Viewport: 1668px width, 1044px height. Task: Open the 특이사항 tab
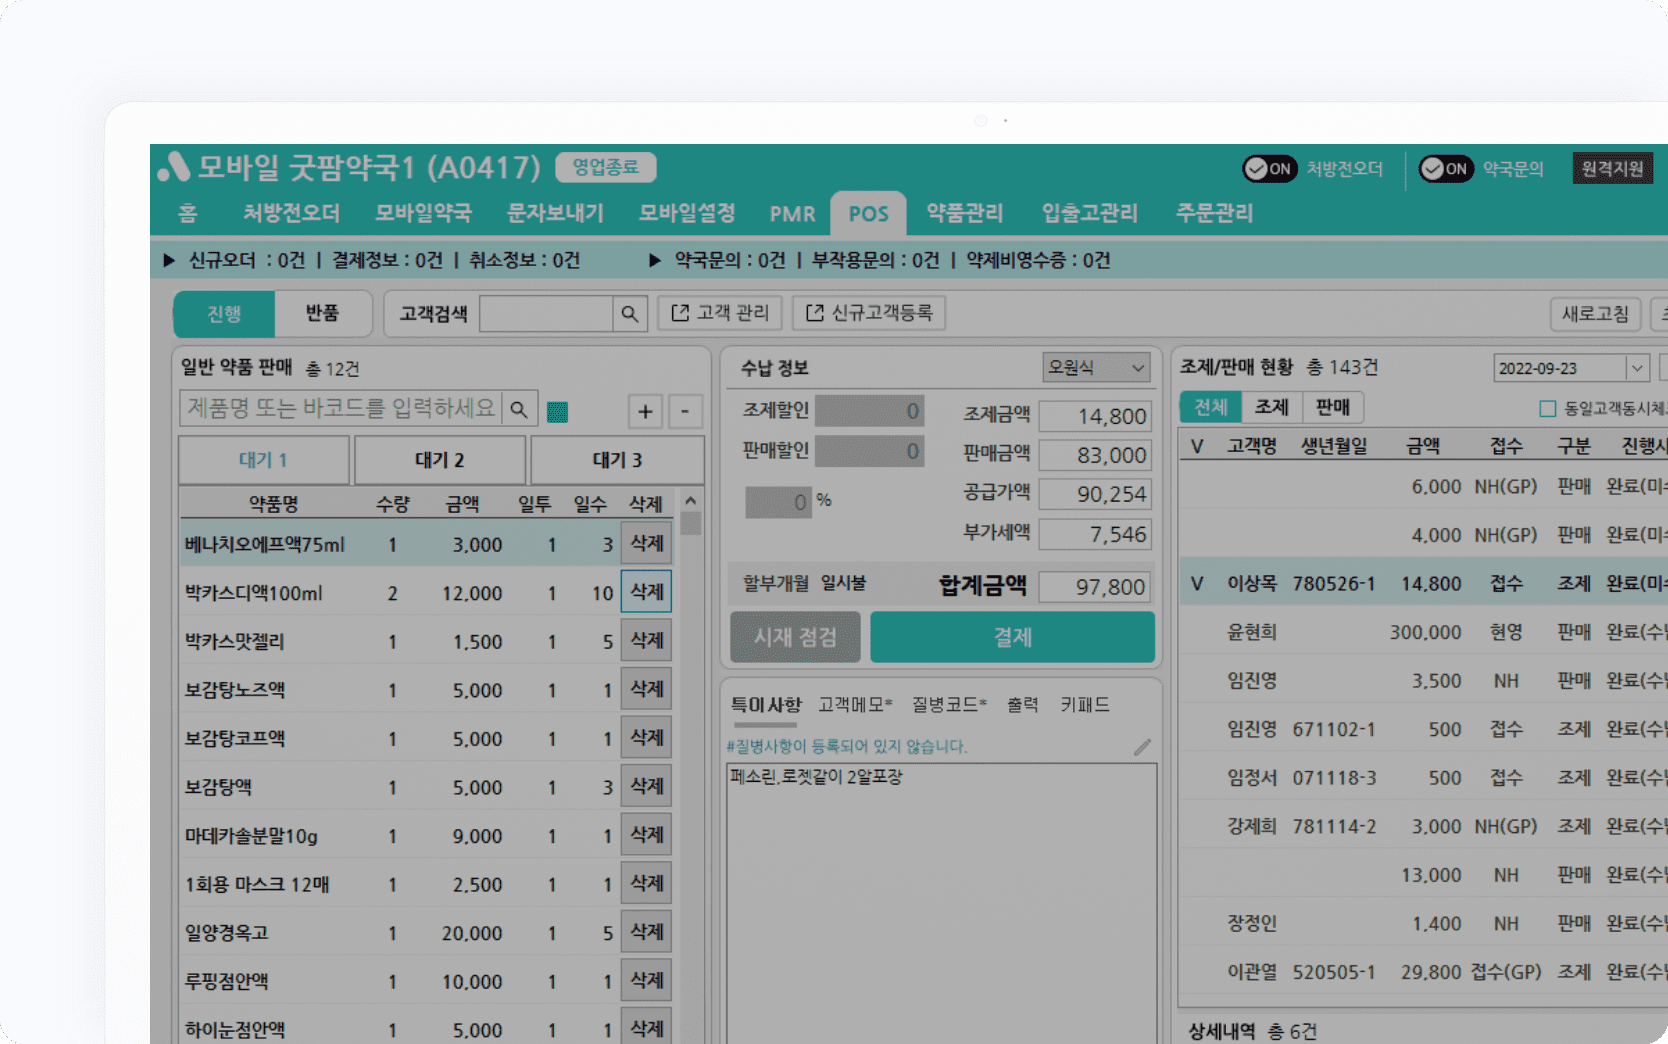[766, 705]
